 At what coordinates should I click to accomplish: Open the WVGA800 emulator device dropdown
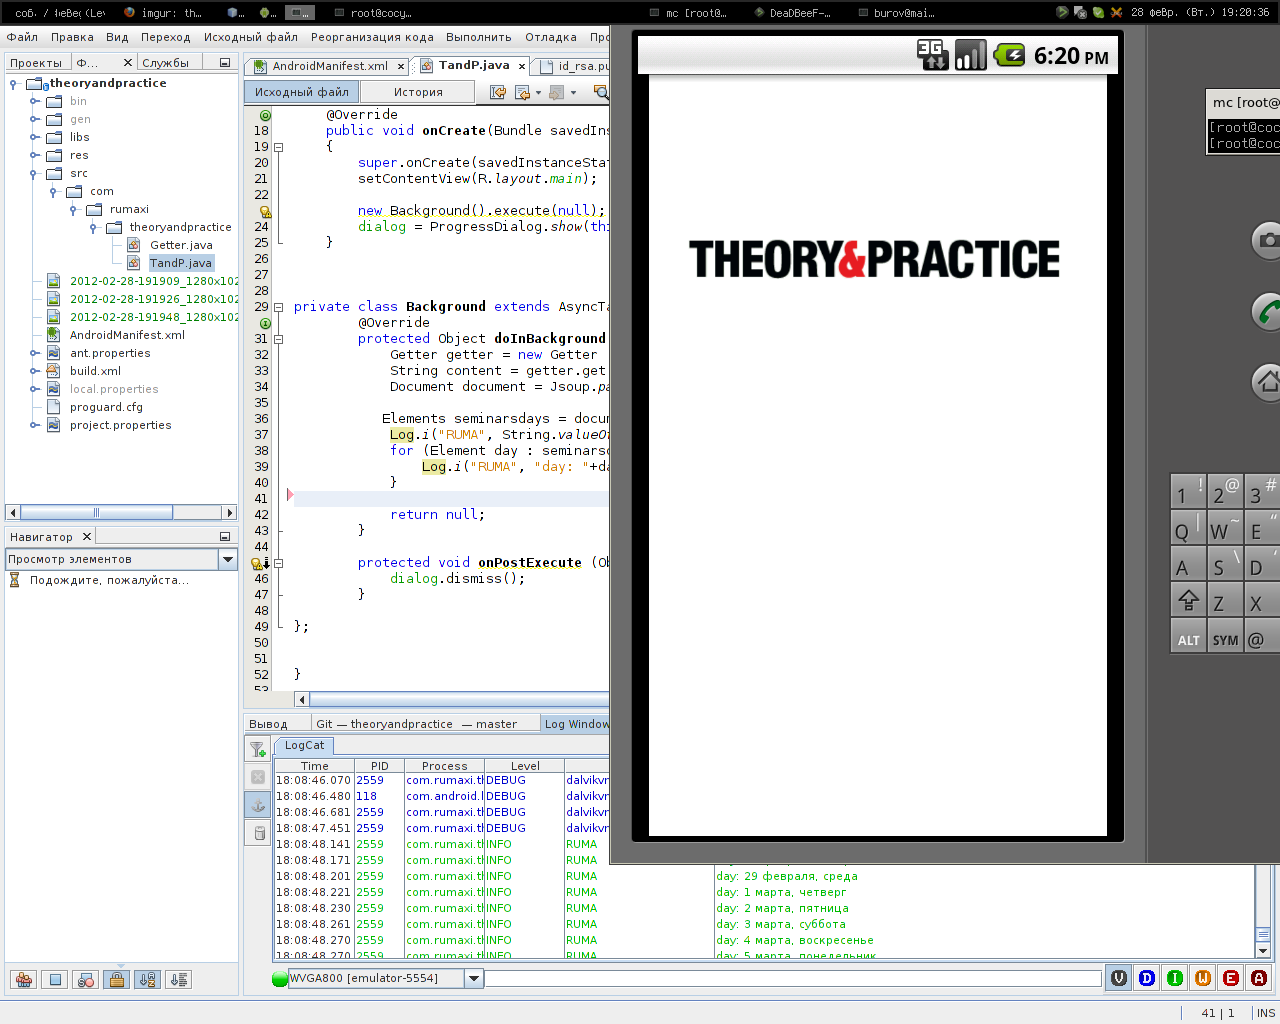pos(474,978)
